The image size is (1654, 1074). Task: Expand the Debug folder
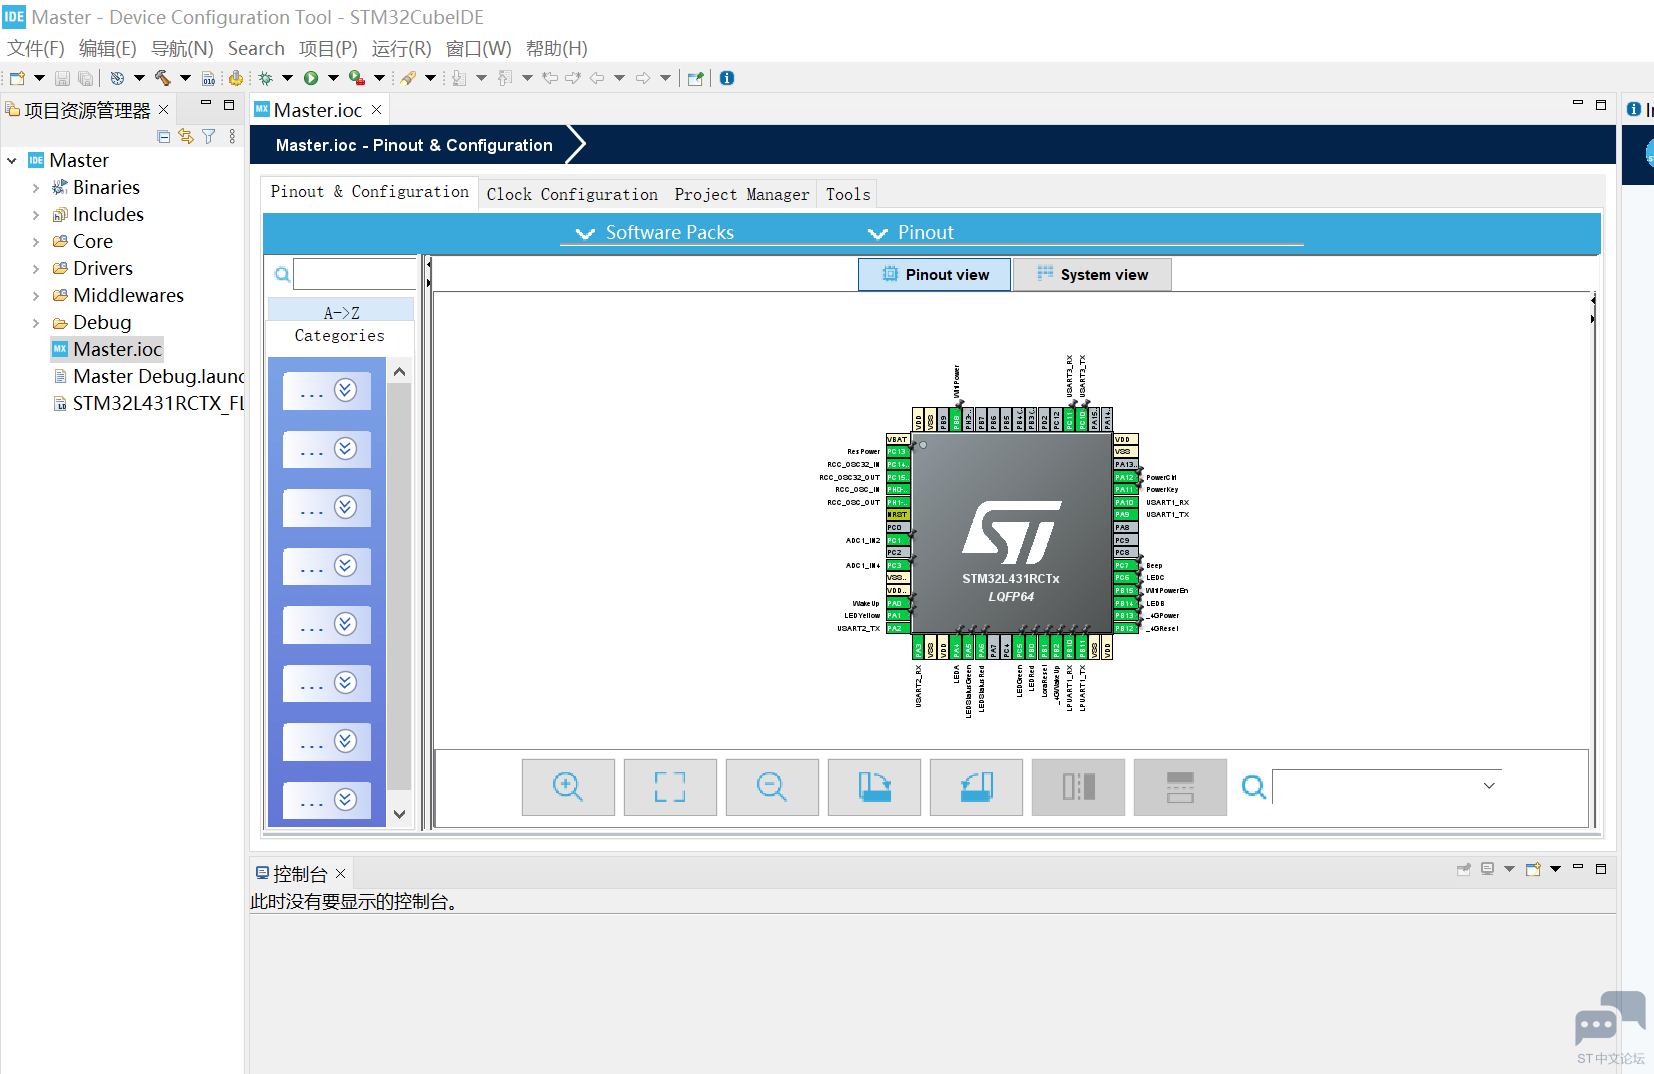[36, 323]
